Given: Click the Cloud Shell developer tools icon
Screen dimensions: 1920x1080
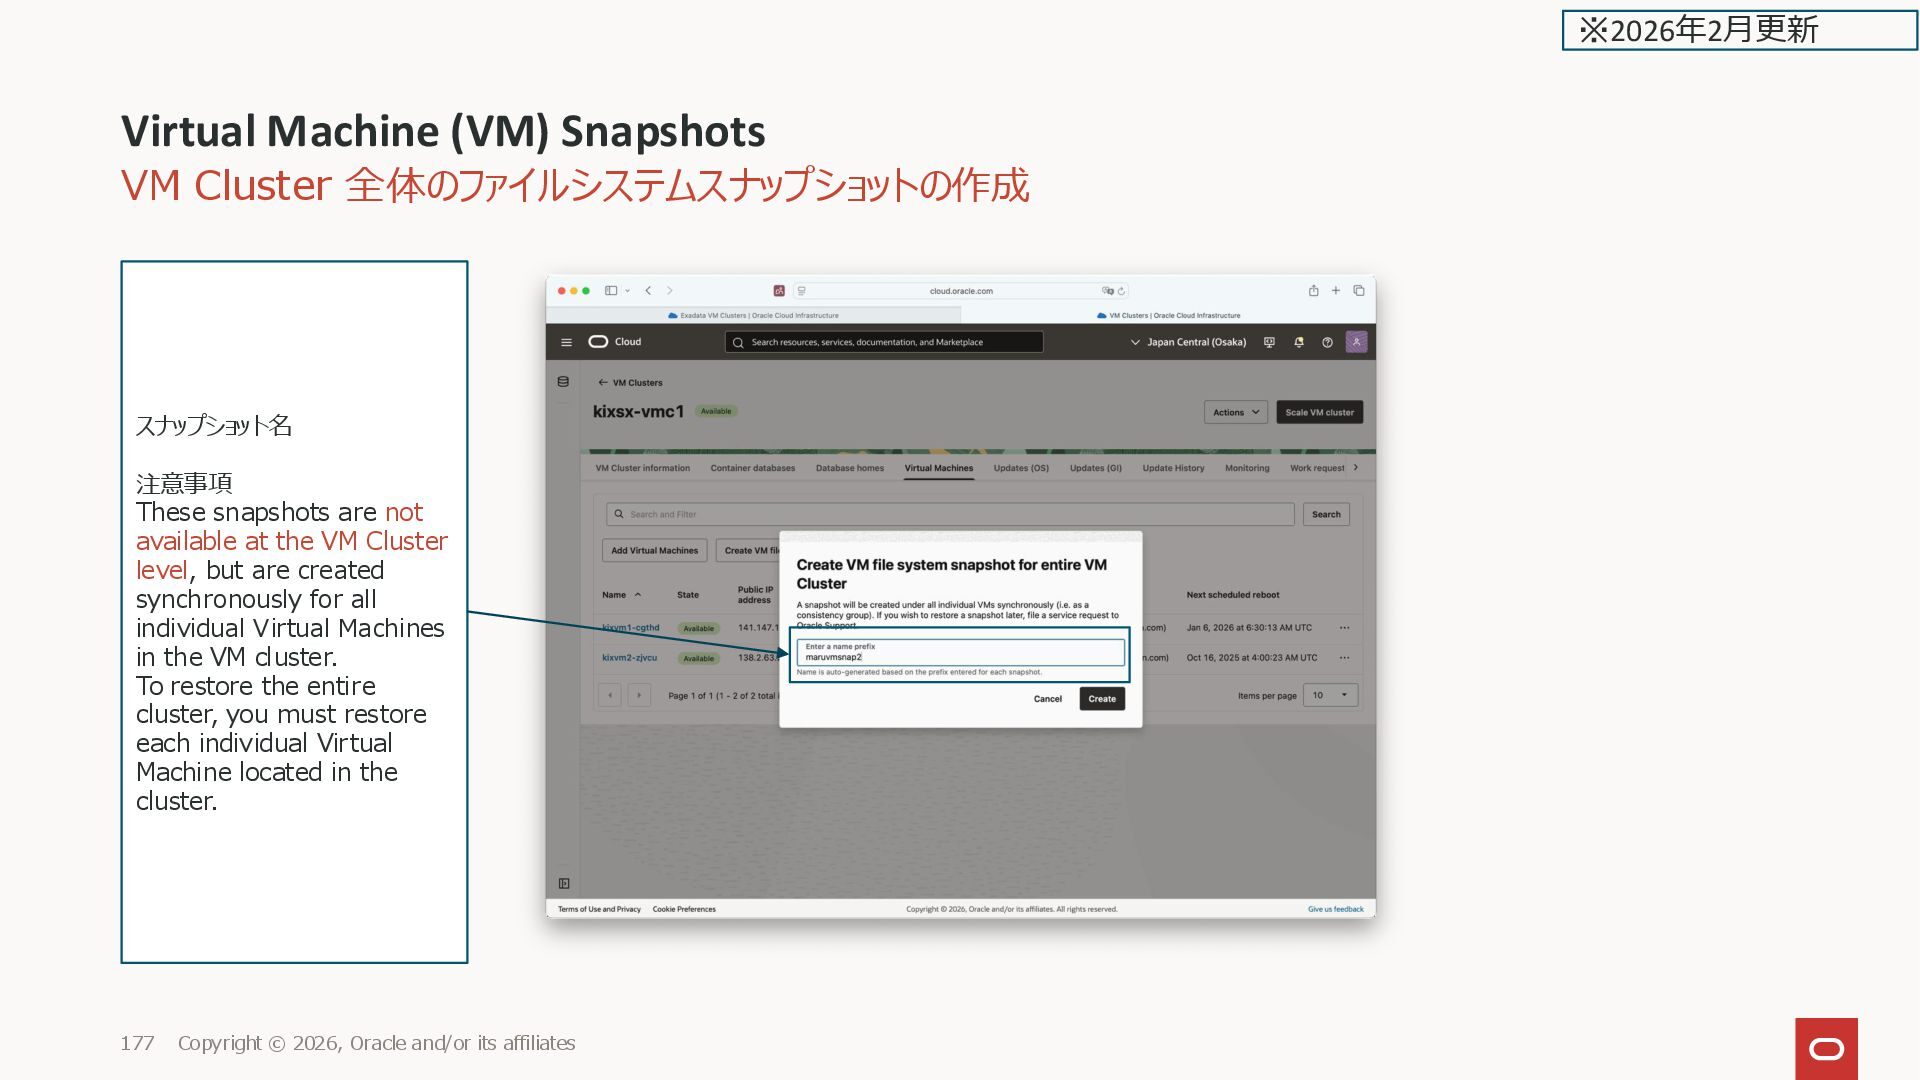Looking at the screenshot, I should pos(1269,342).
